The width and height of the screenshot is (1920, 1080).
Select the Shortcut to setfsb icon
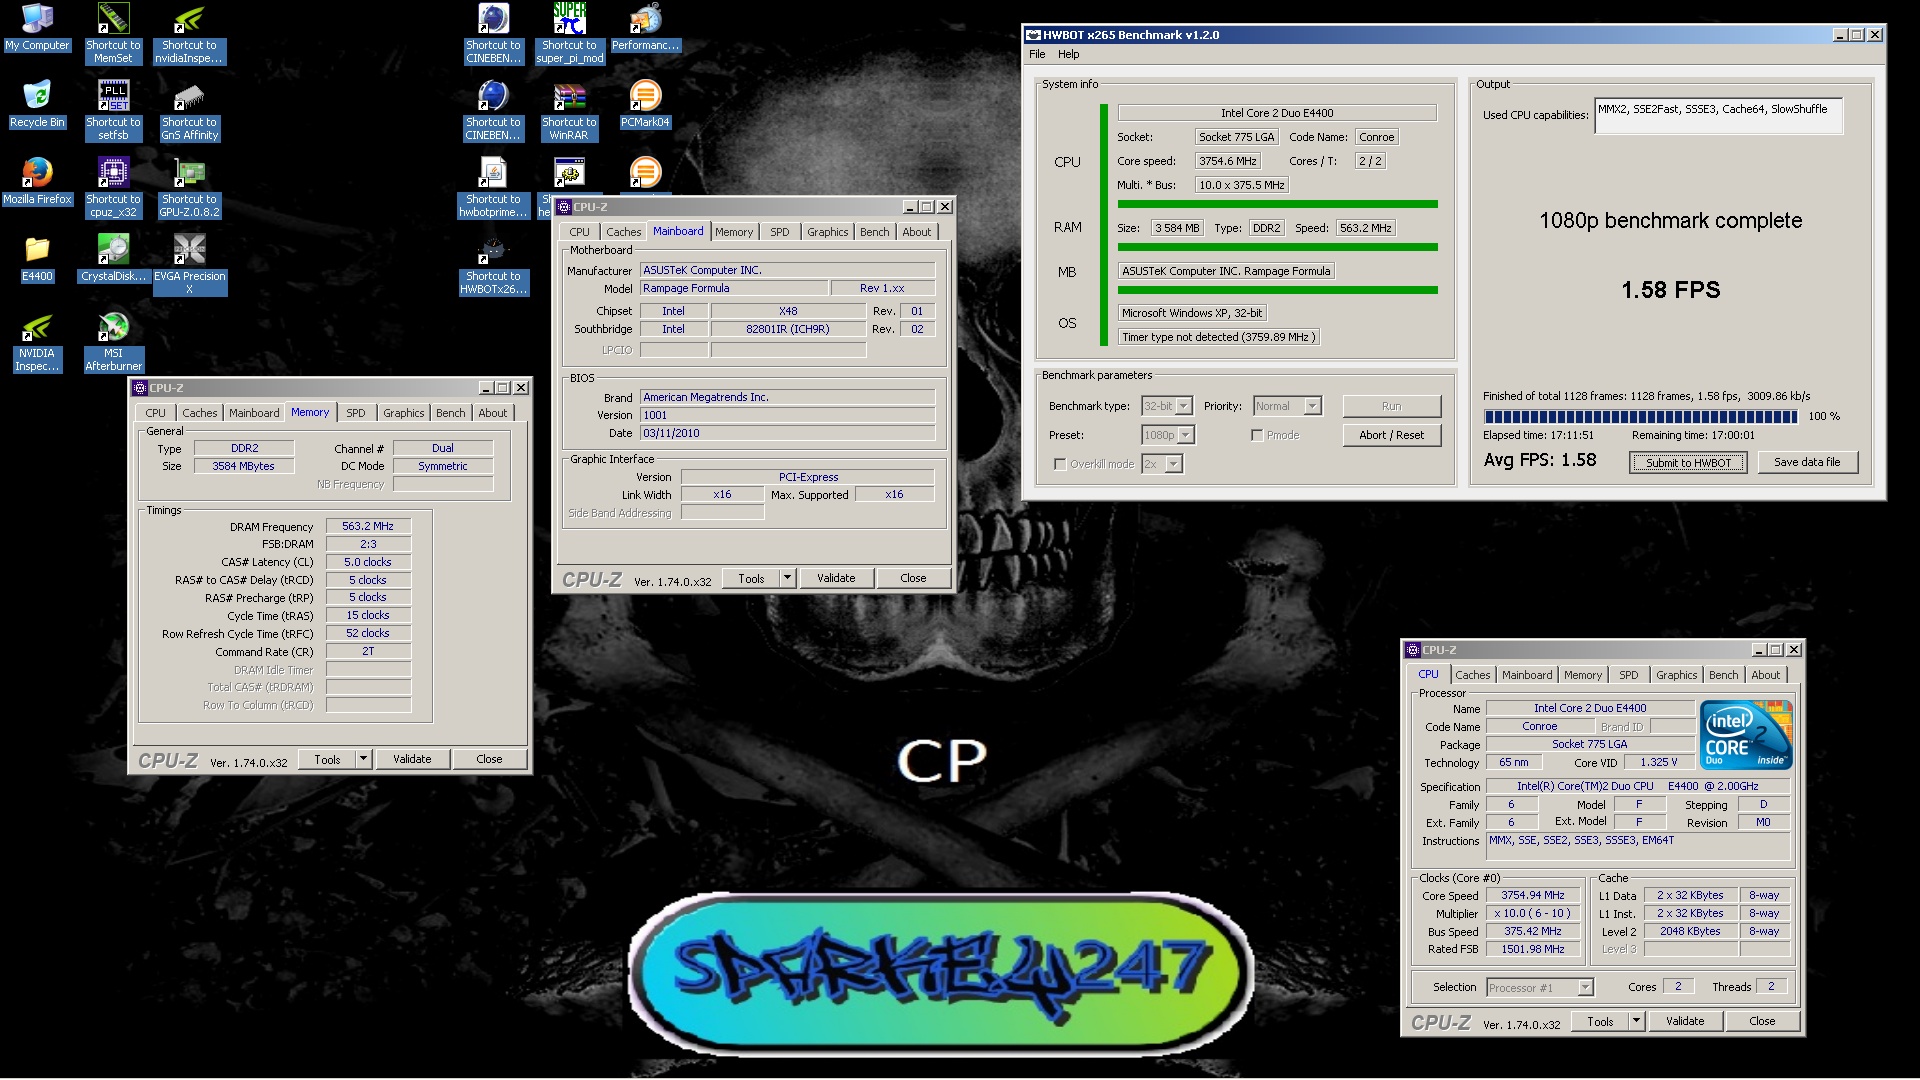pos(113,111)
